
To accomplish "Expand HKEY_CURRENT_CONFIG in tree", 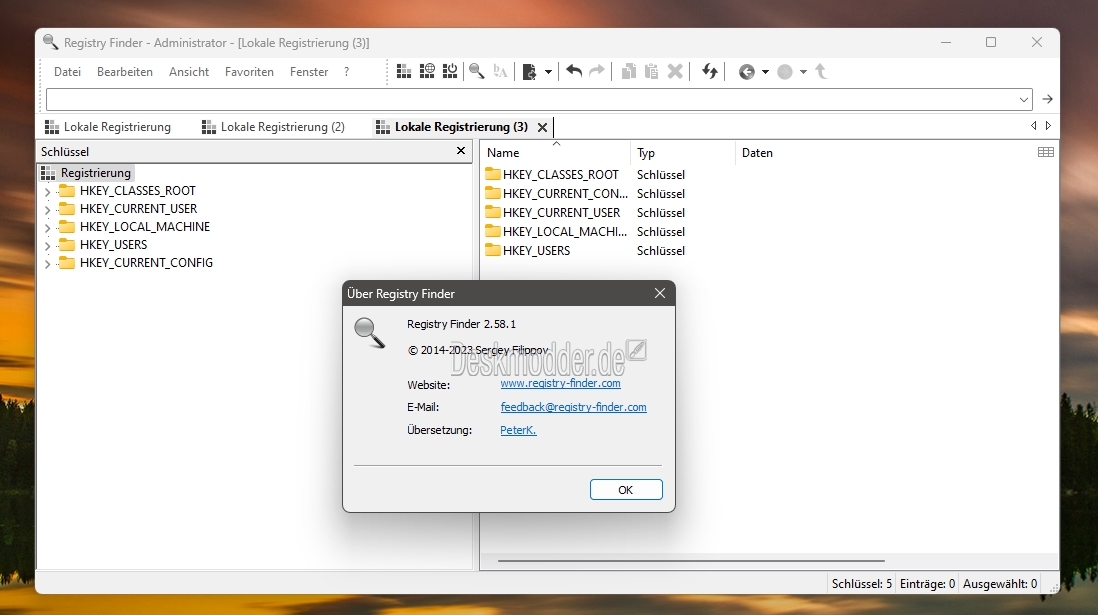I will coord(48,264).
